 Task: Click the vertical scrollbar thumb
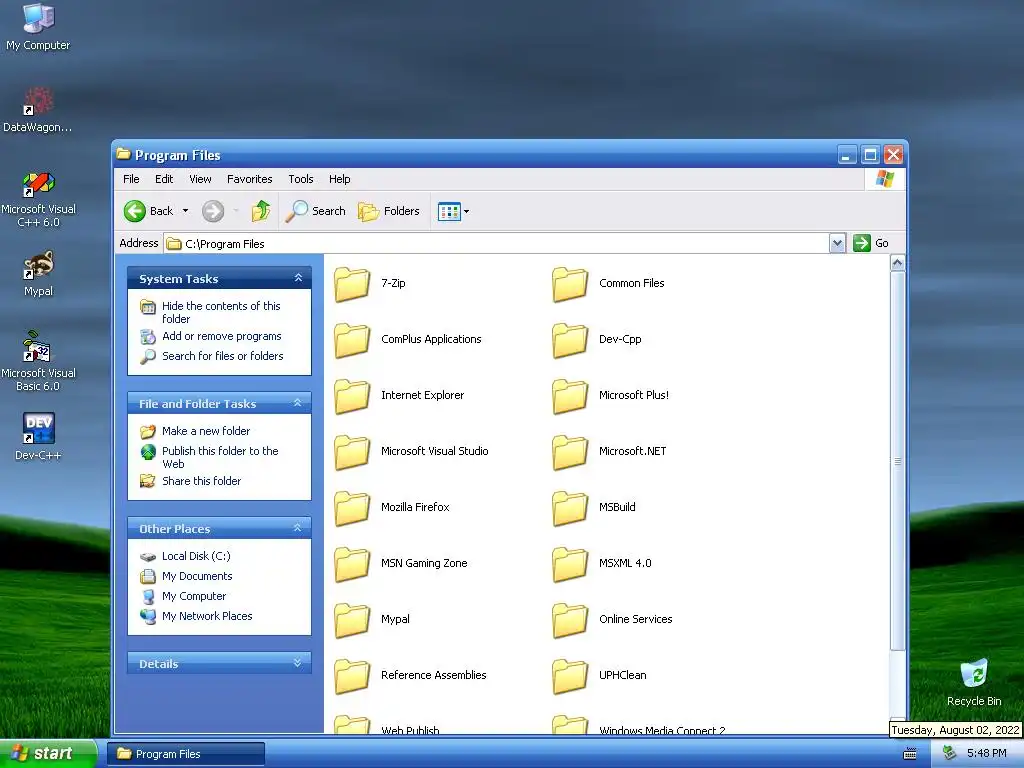coord(897,461)
